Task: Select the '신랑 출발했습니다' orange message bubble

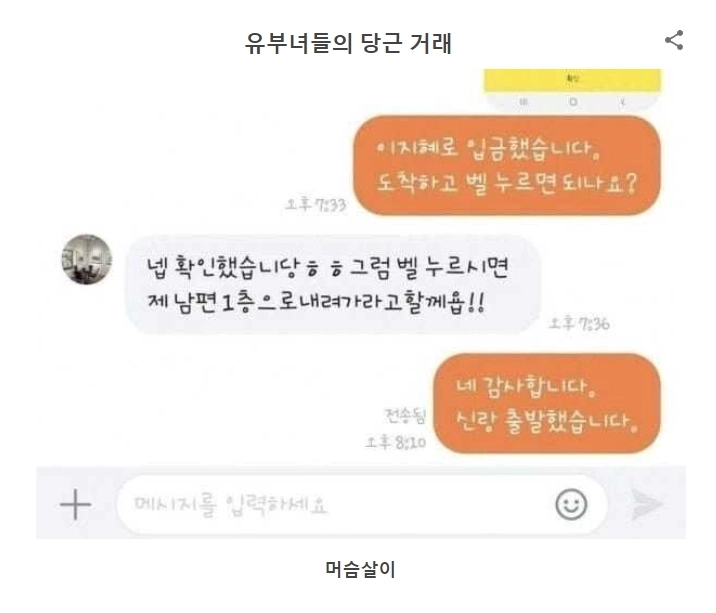Action: pos(547,403)
